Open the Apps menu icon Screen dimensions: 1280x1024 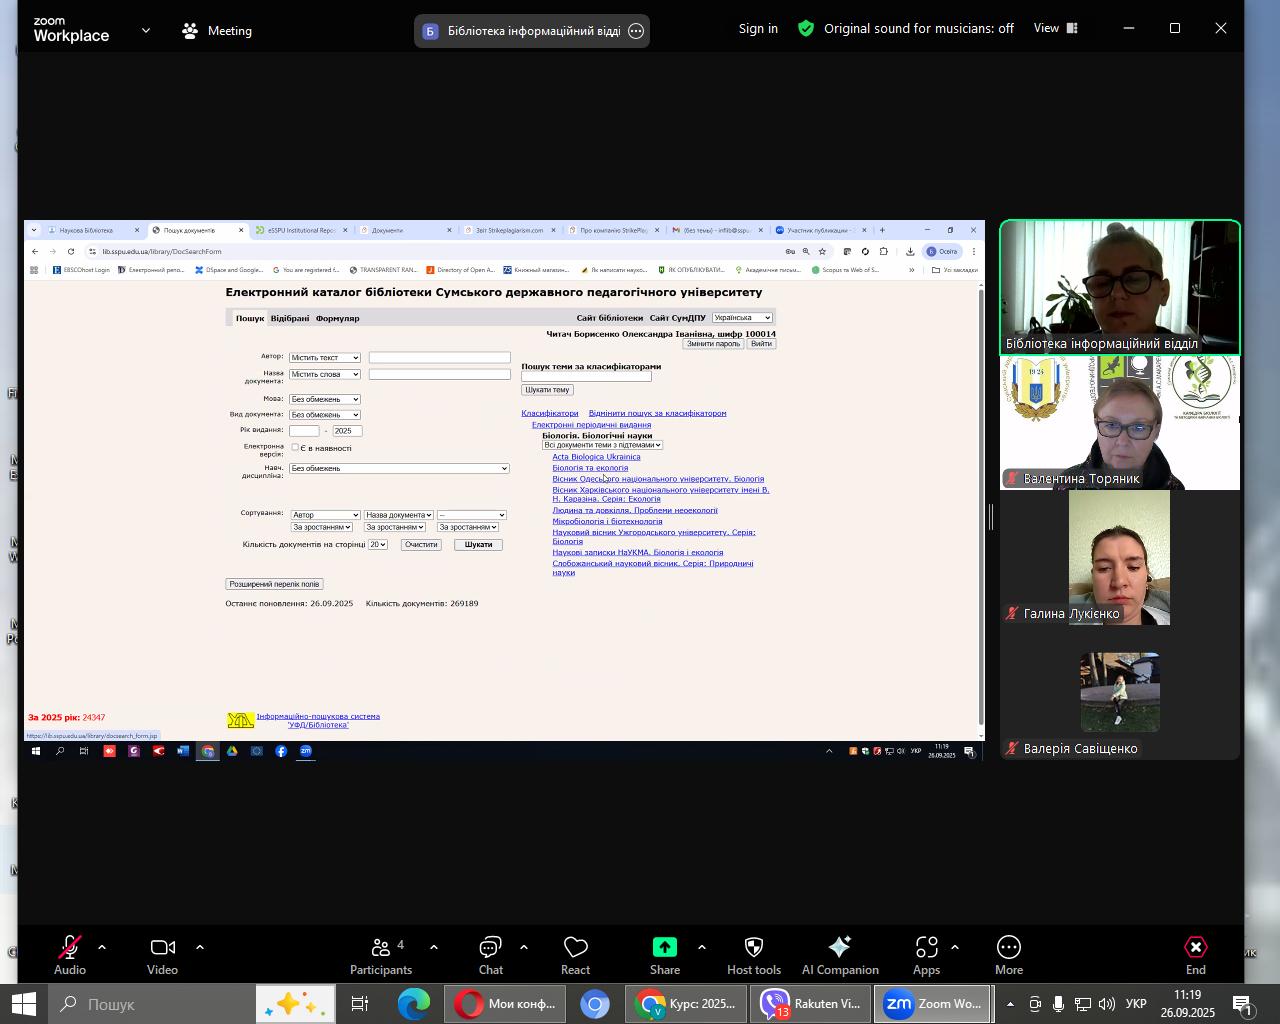point(926,948)
